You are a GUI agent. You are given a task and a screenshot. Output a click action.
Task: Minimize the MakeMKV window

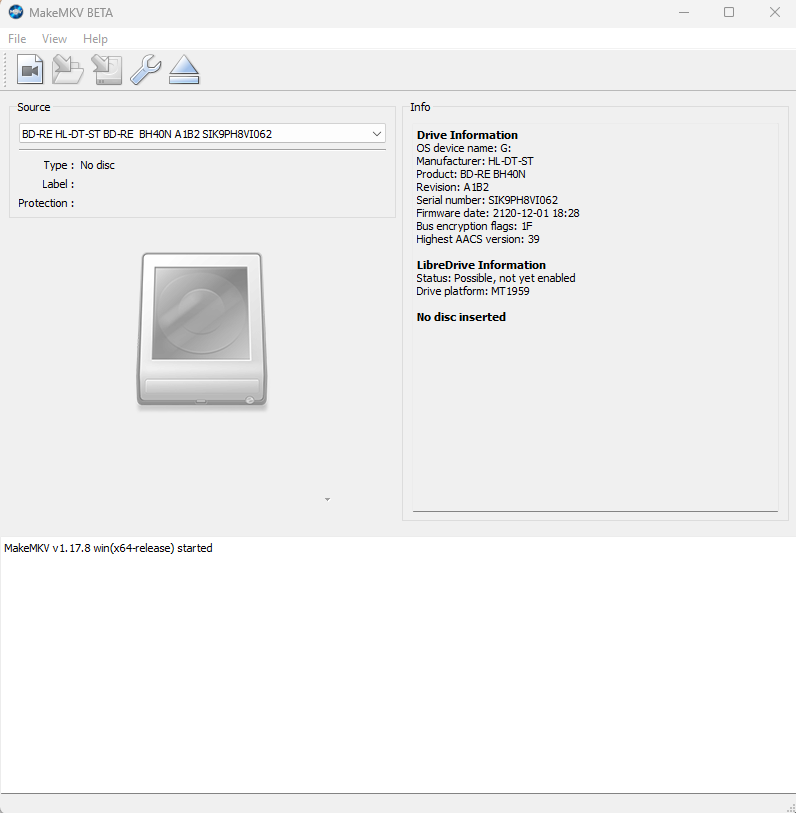pyautogui.click(x=684, y=12)
